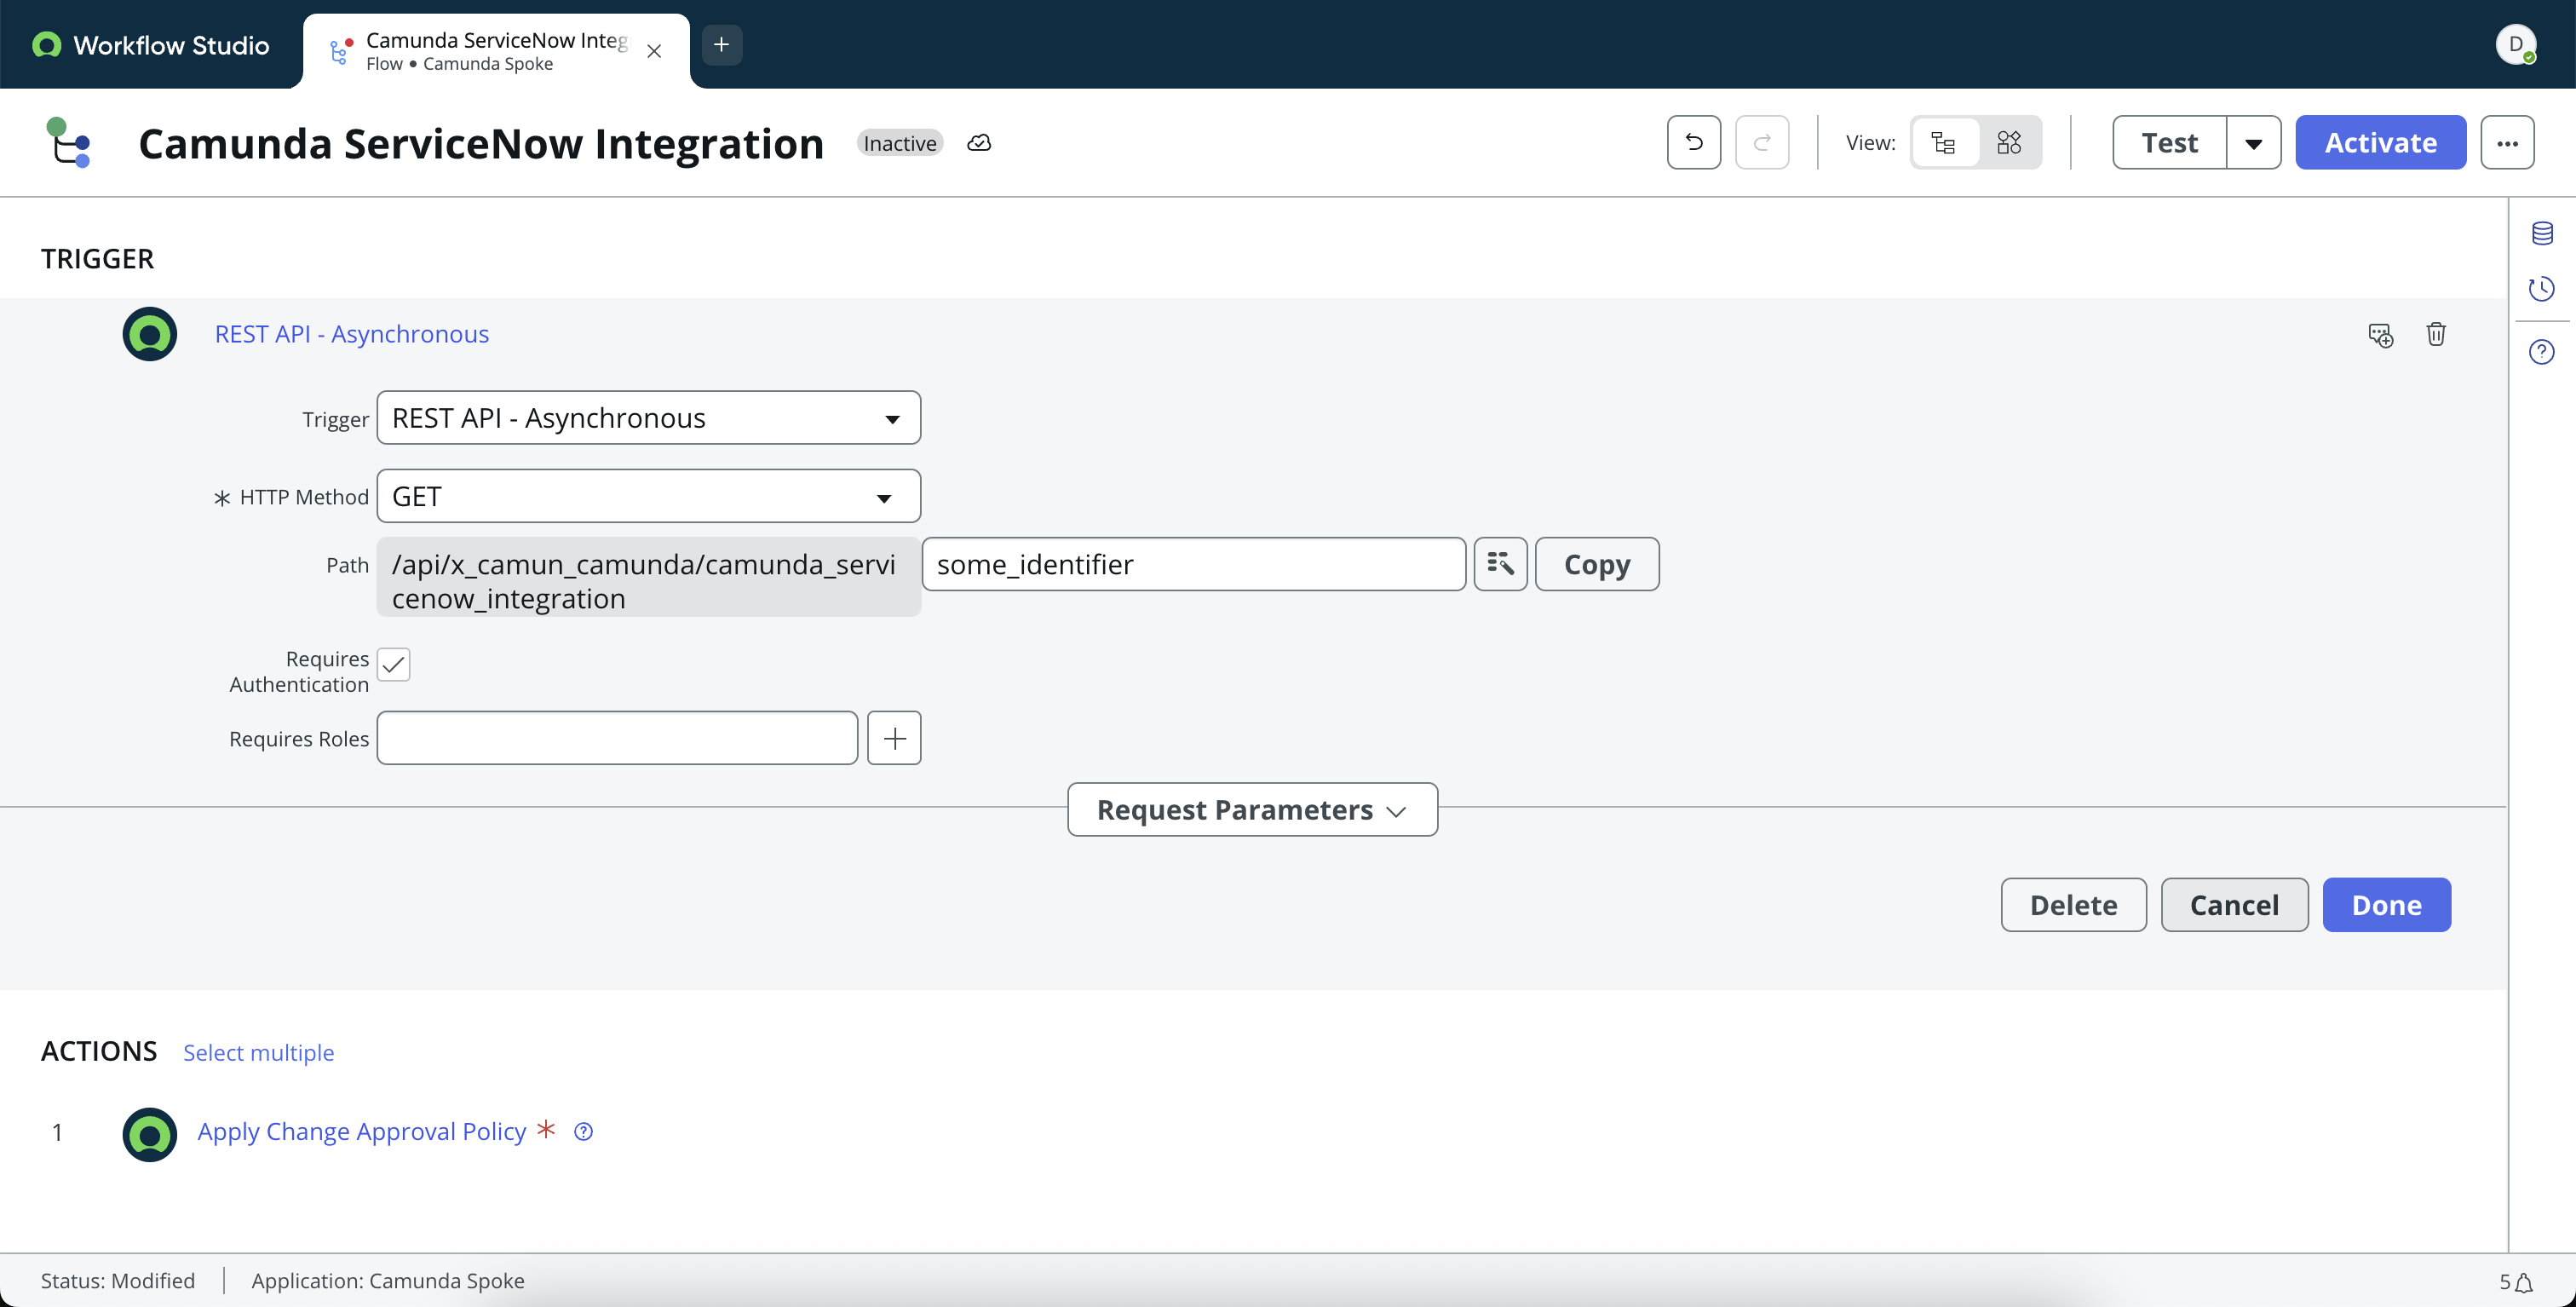This screenshot has height=1307, width=2576.
Task: Expand the Request Parameters section
Action: tap(1251, 809)
